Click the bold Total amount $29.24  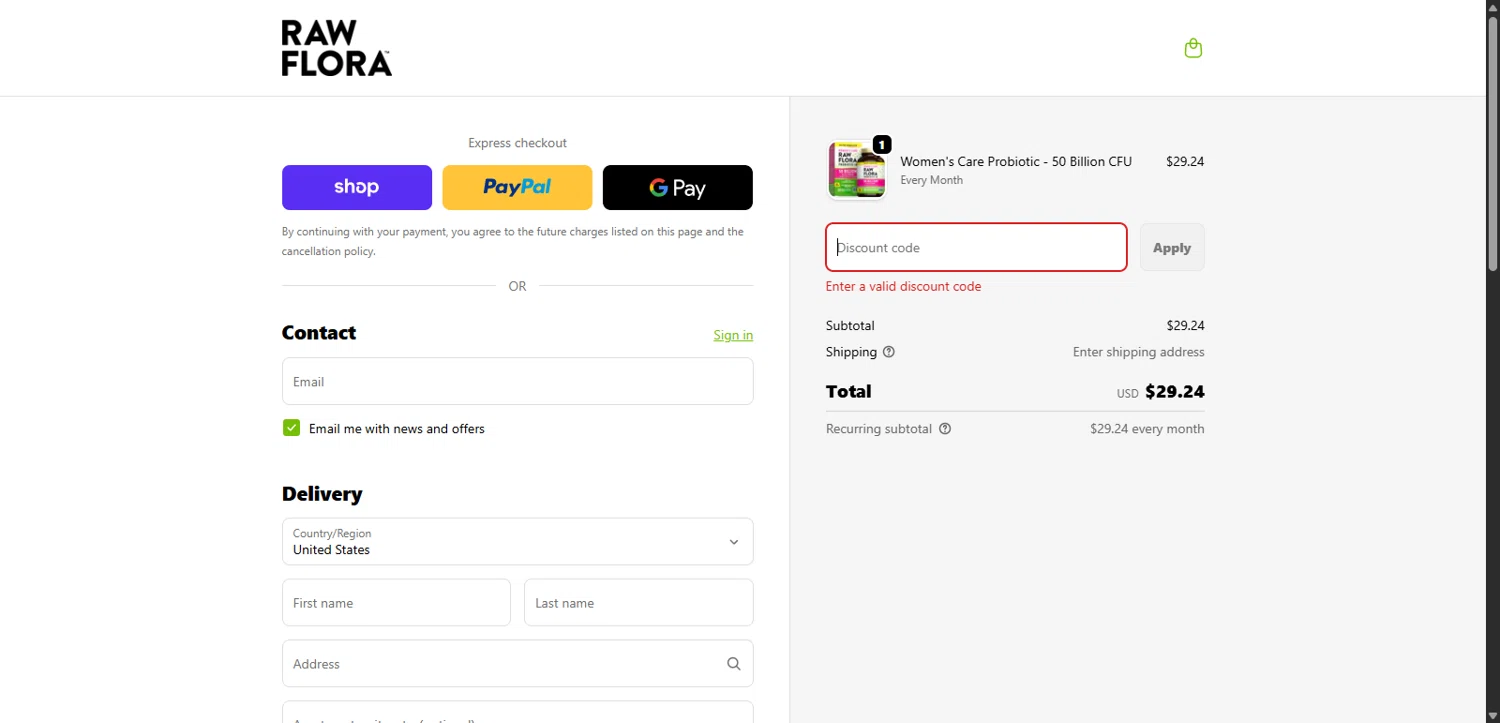(1174, 391)
